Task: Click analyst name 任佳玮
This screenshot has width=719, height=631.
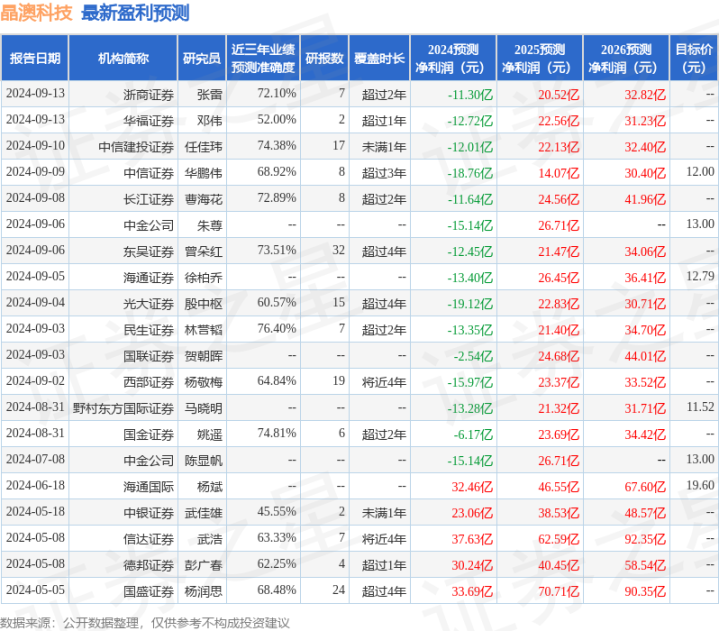Action: [x=204, y=147]
